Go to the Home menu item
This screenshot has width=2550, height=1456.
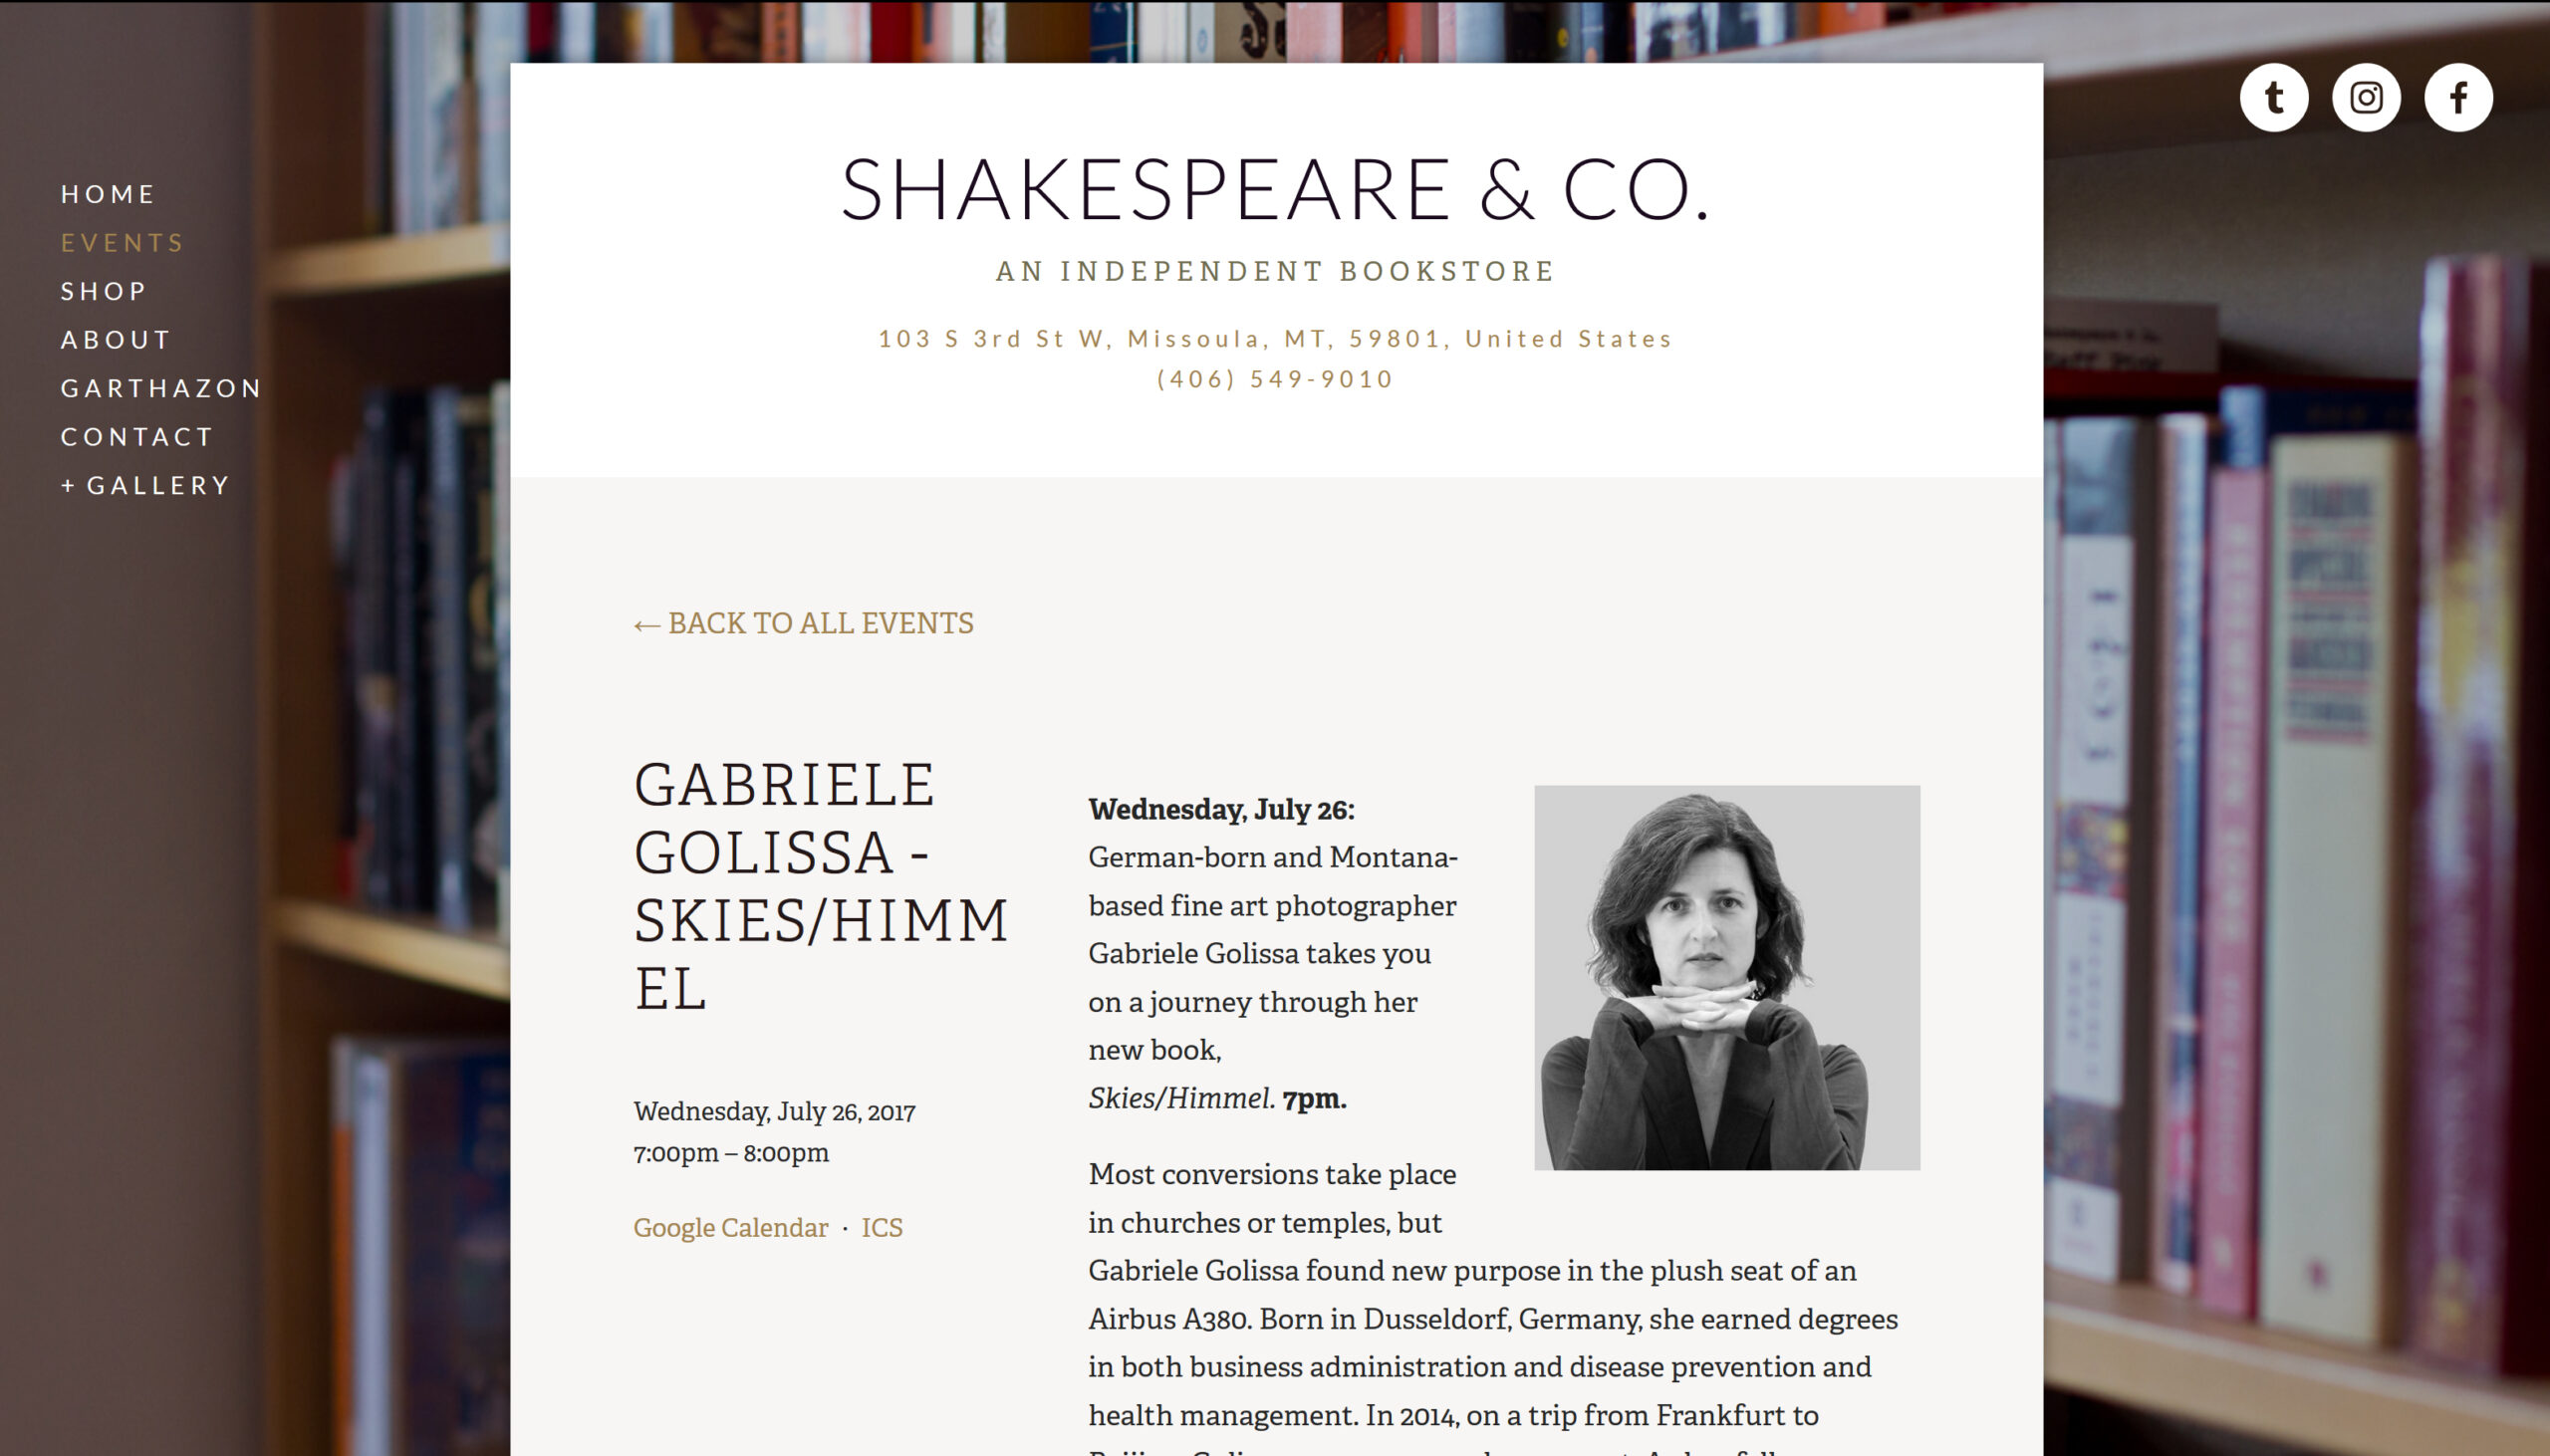click(x=108, y=194)
